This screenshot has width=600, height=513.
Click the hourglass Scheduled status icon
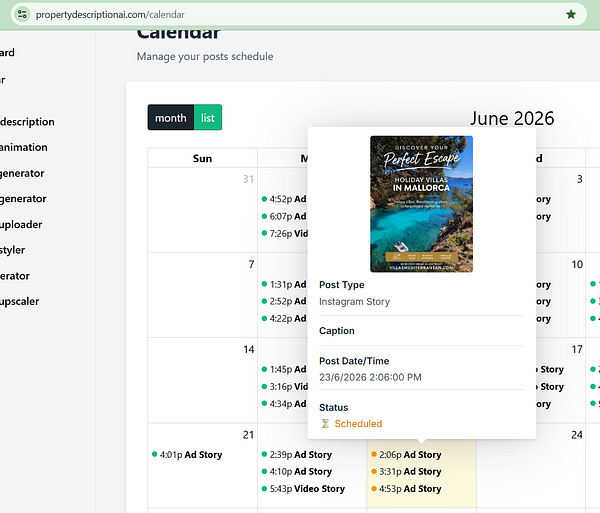click(x=325, y=423)
